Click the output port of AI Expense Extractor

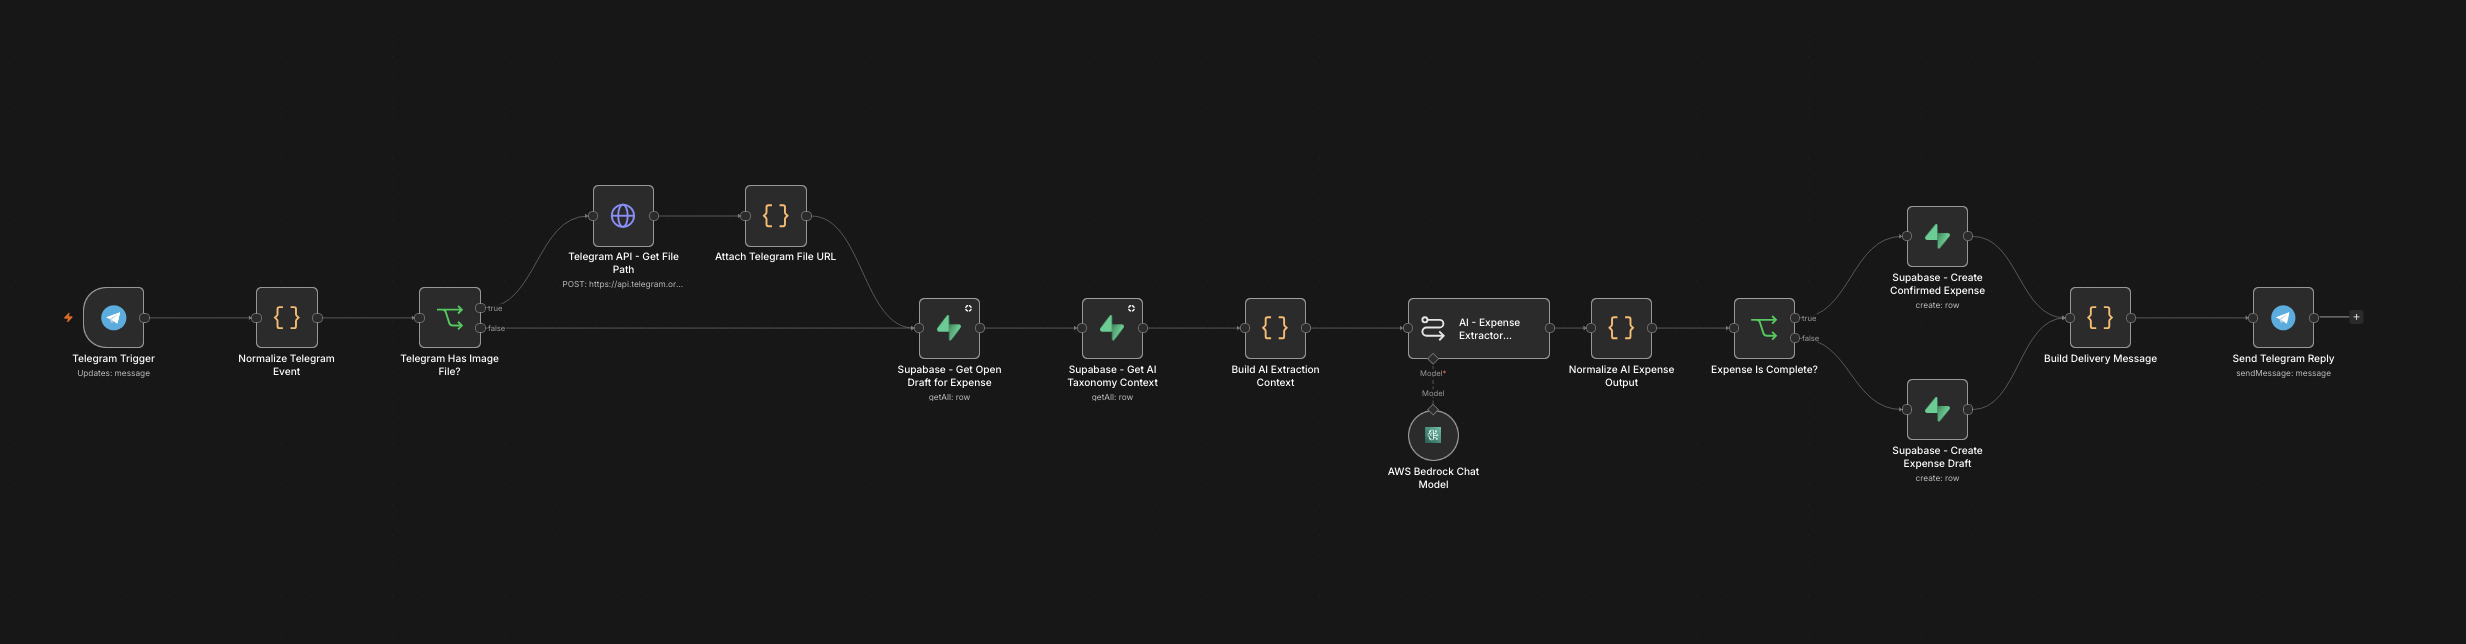[1550, 328]
